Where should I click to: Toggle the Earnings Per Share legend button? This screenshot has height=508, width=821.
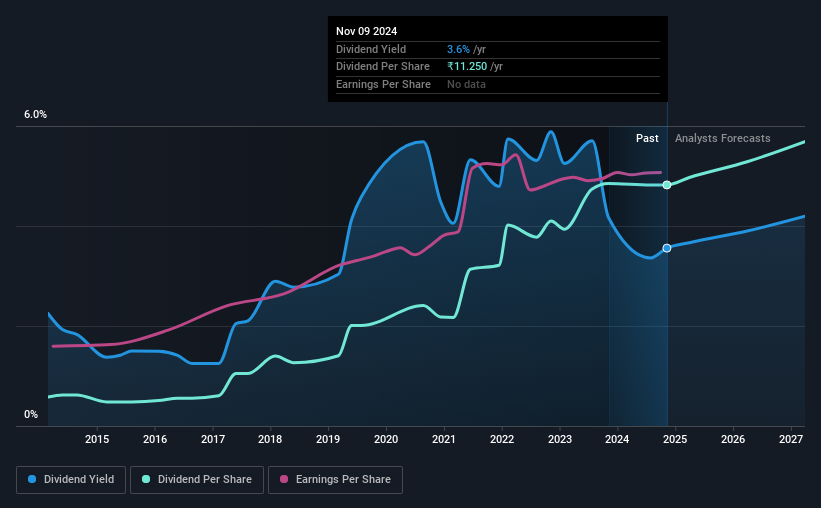click(336, 480)
